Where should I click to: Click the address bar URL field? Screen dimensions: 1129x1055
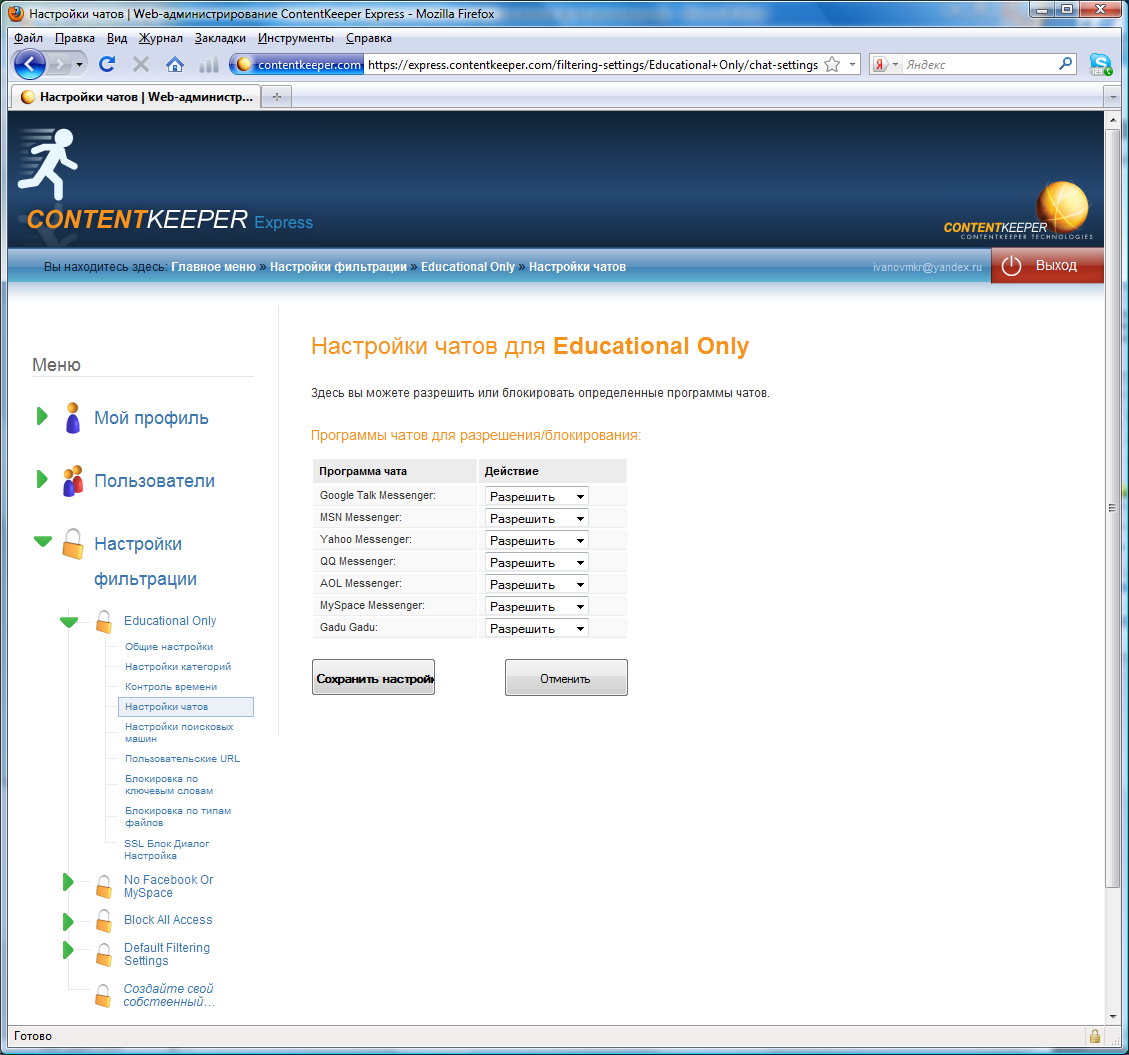click(593, 65)
